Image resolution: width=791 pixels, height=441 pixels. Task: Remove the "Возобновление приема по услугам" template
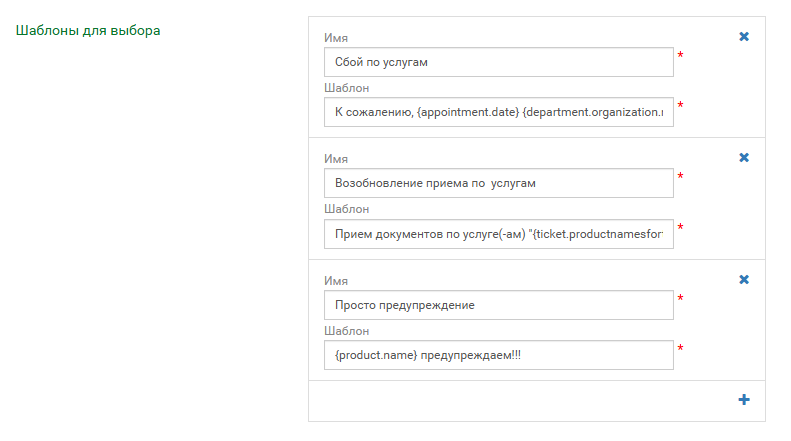point(744,157)
